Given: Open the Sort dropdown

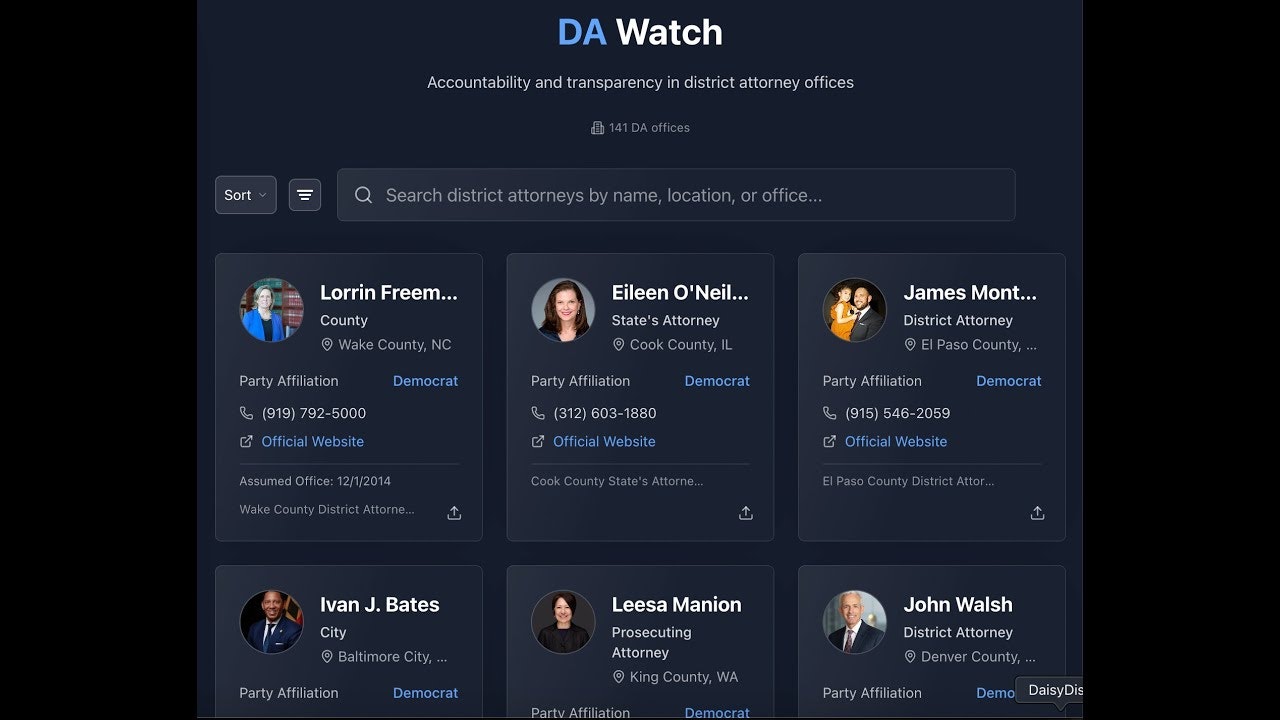Looking at the screenshot, I should (245, 194).
